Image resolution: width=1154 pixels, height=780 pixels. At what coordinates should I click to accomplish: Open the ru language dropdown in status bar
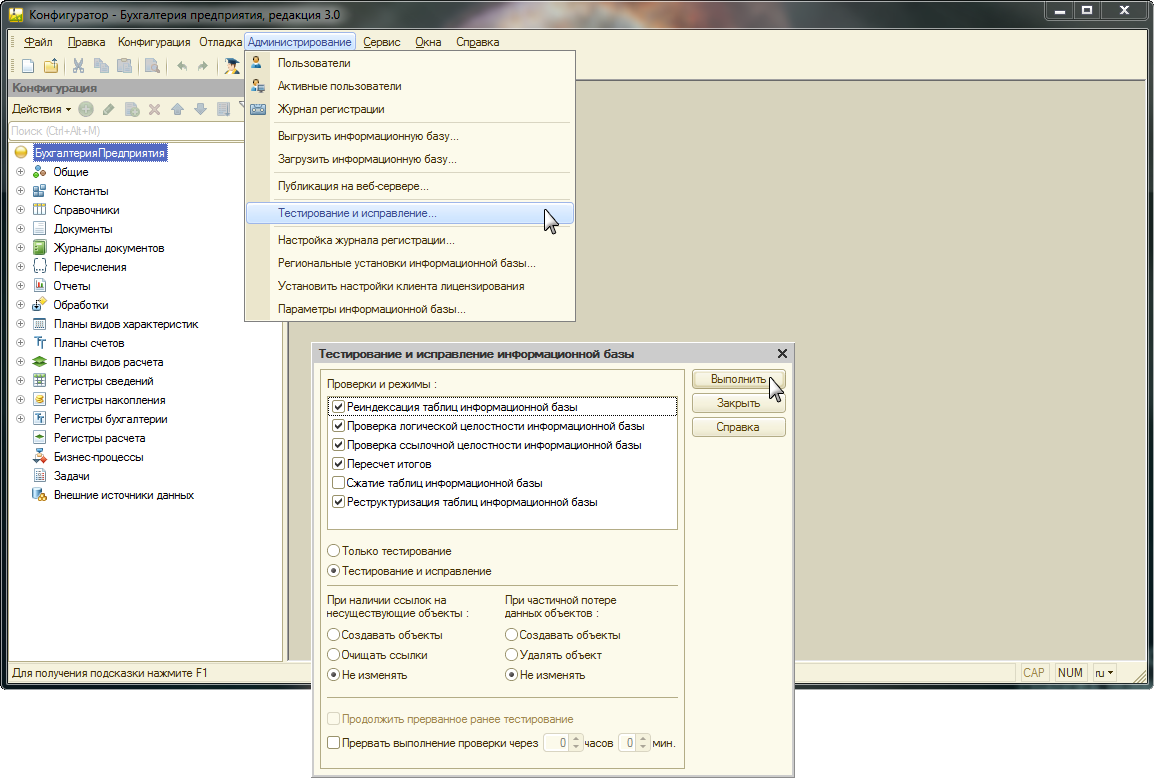[1104, 673]
